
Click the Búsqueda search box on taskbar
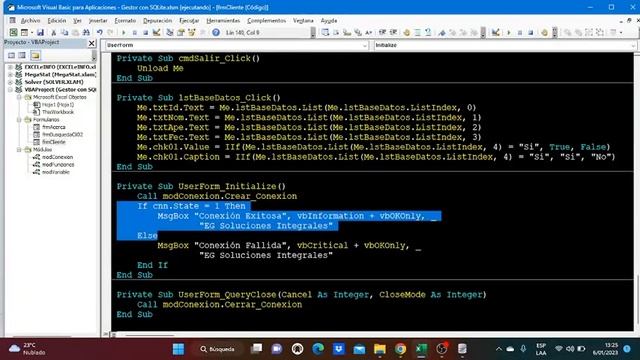point(217,349)
